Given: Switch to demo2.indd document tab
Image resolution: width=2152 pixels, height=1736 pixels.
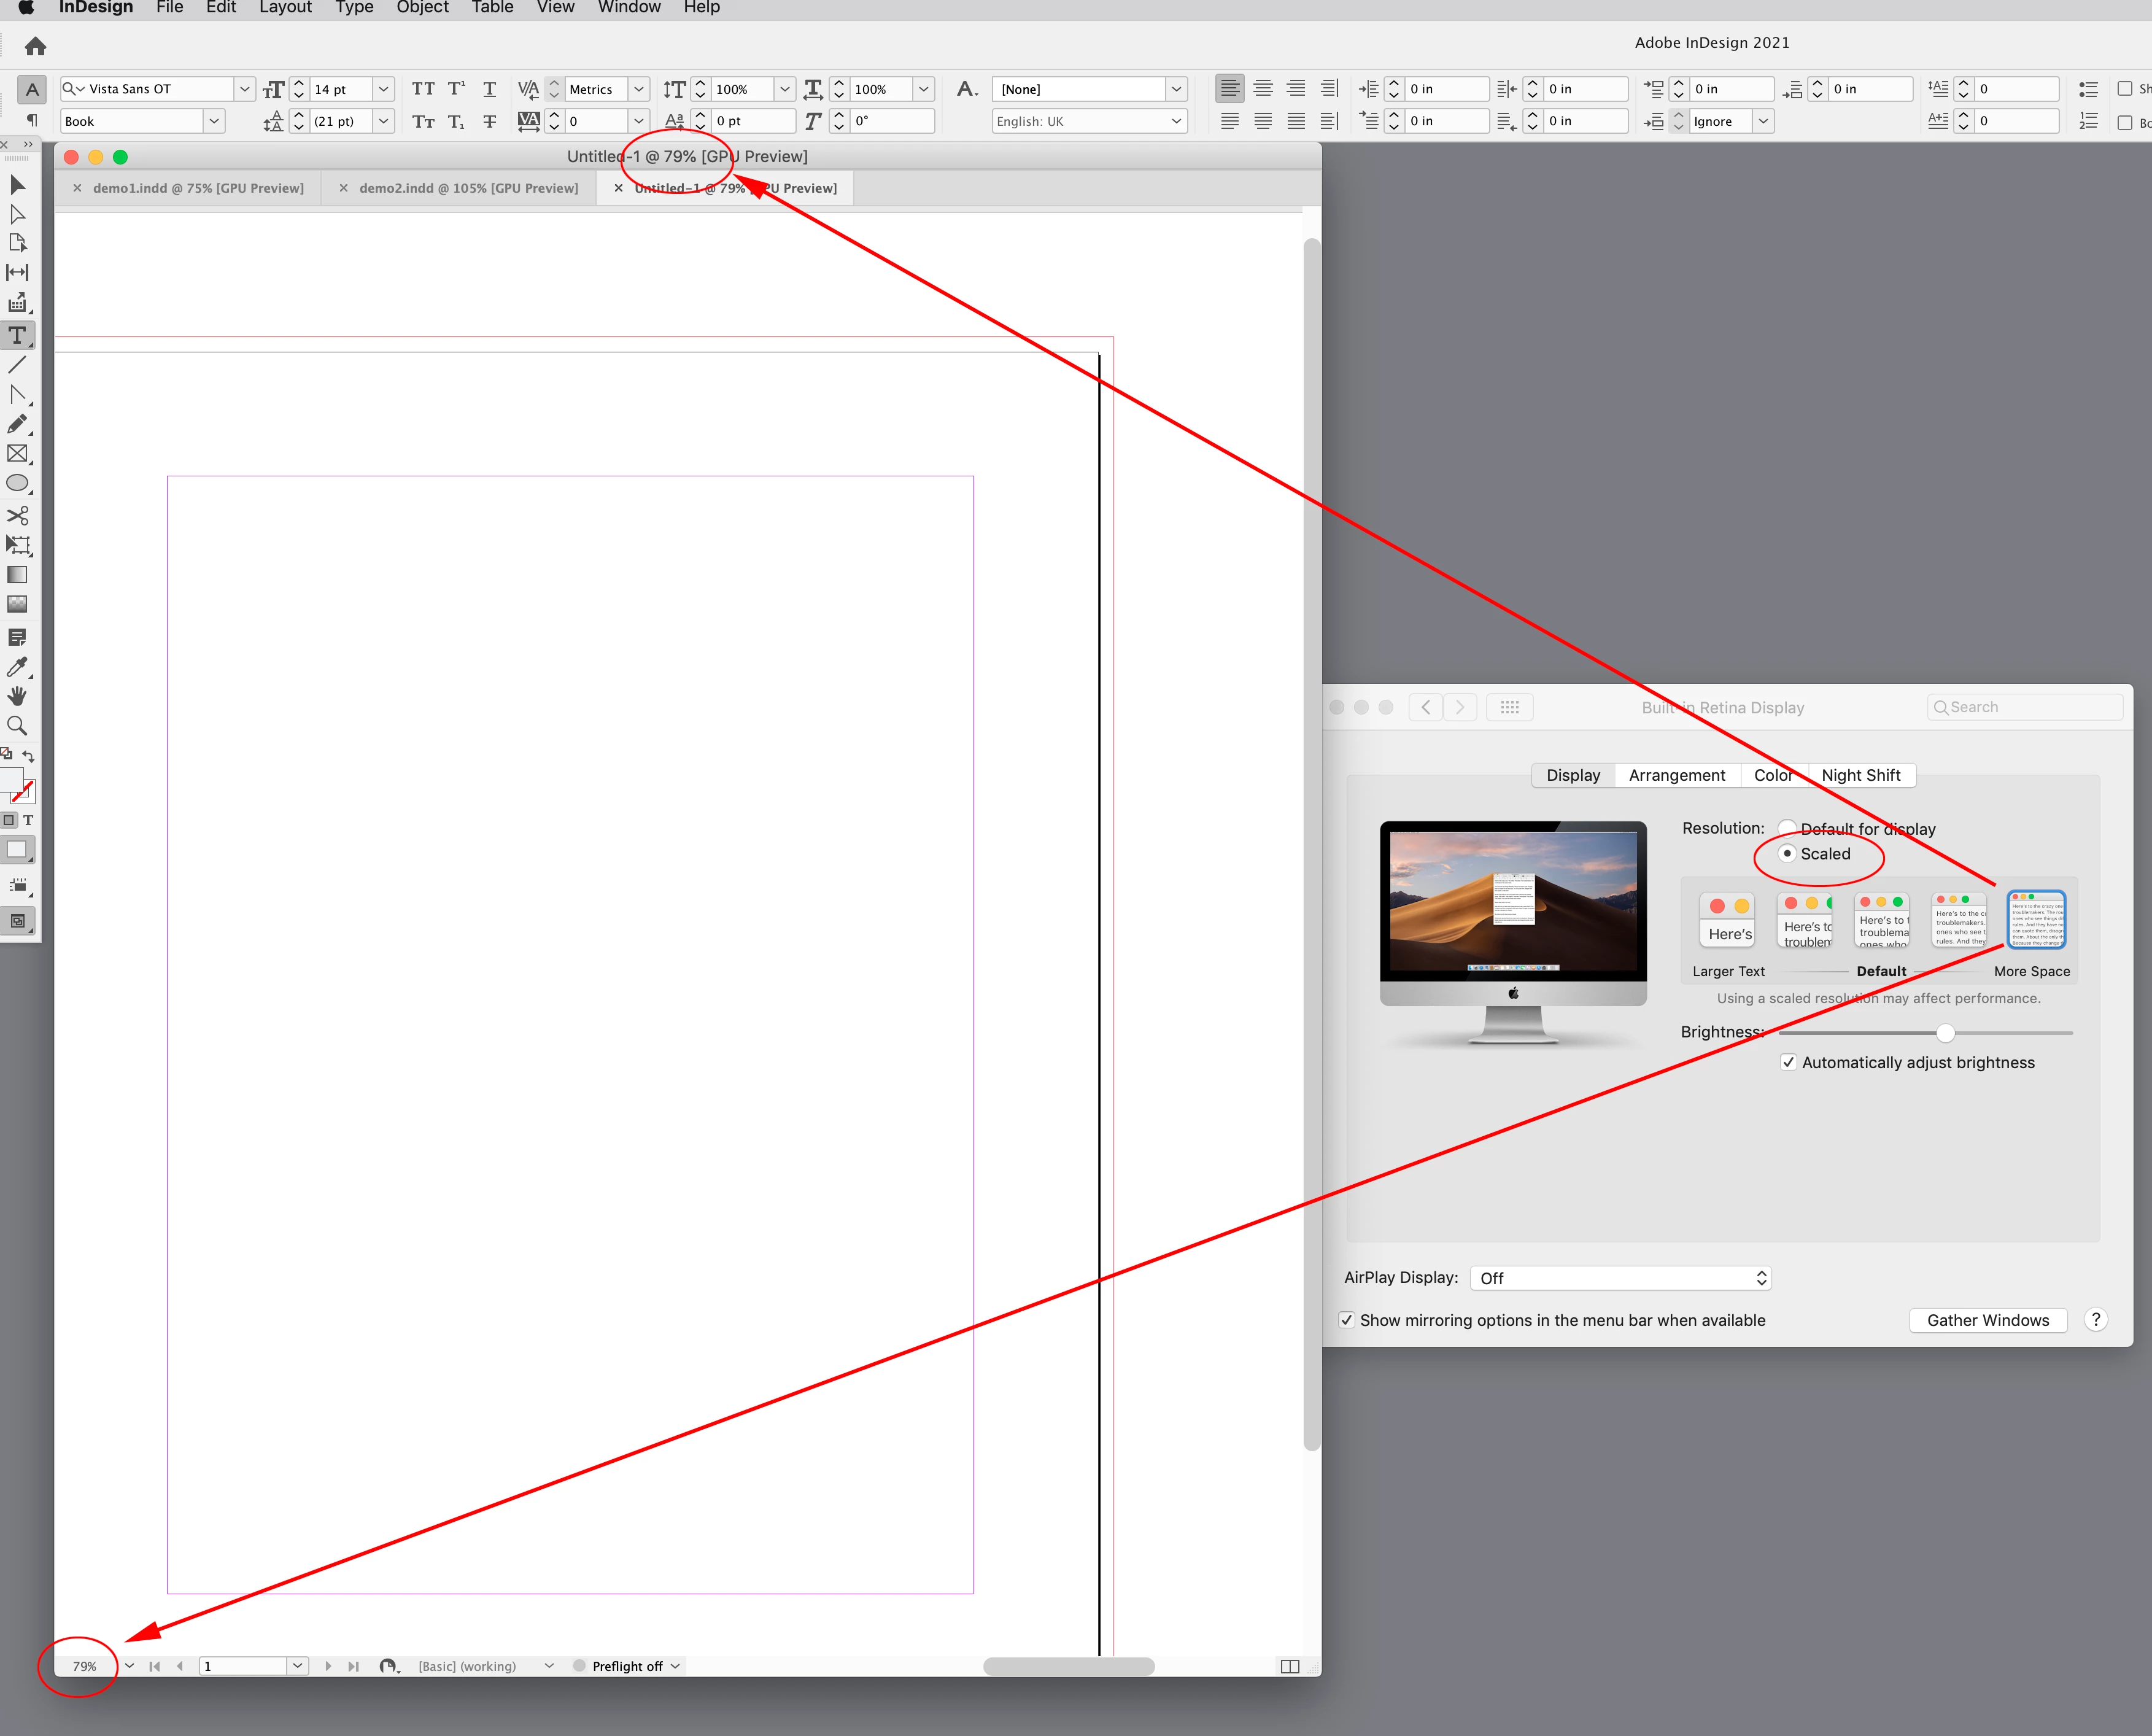Looking at the screenshot, I should [468, 188].
